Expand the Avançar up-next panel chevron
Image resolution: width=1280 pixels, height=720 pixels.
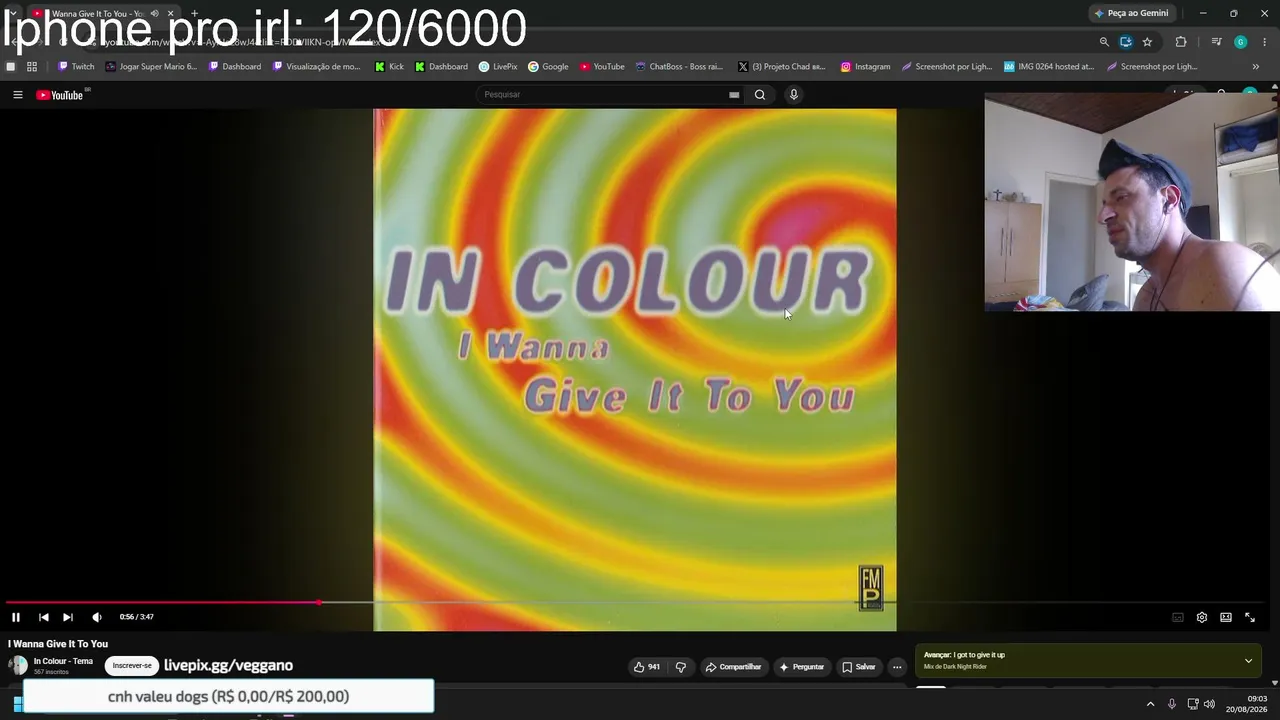point(1248,661)
